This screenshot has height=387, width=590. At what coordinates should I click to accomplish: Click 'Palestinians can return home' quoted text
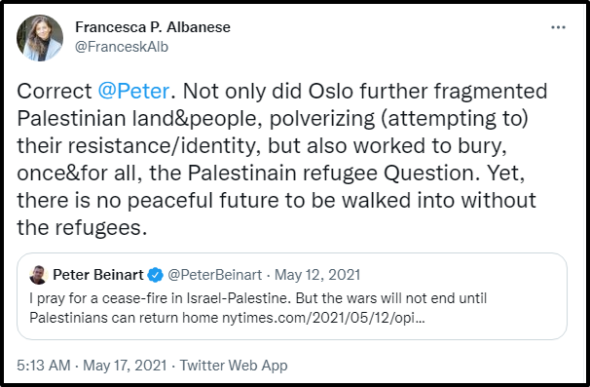123,318
